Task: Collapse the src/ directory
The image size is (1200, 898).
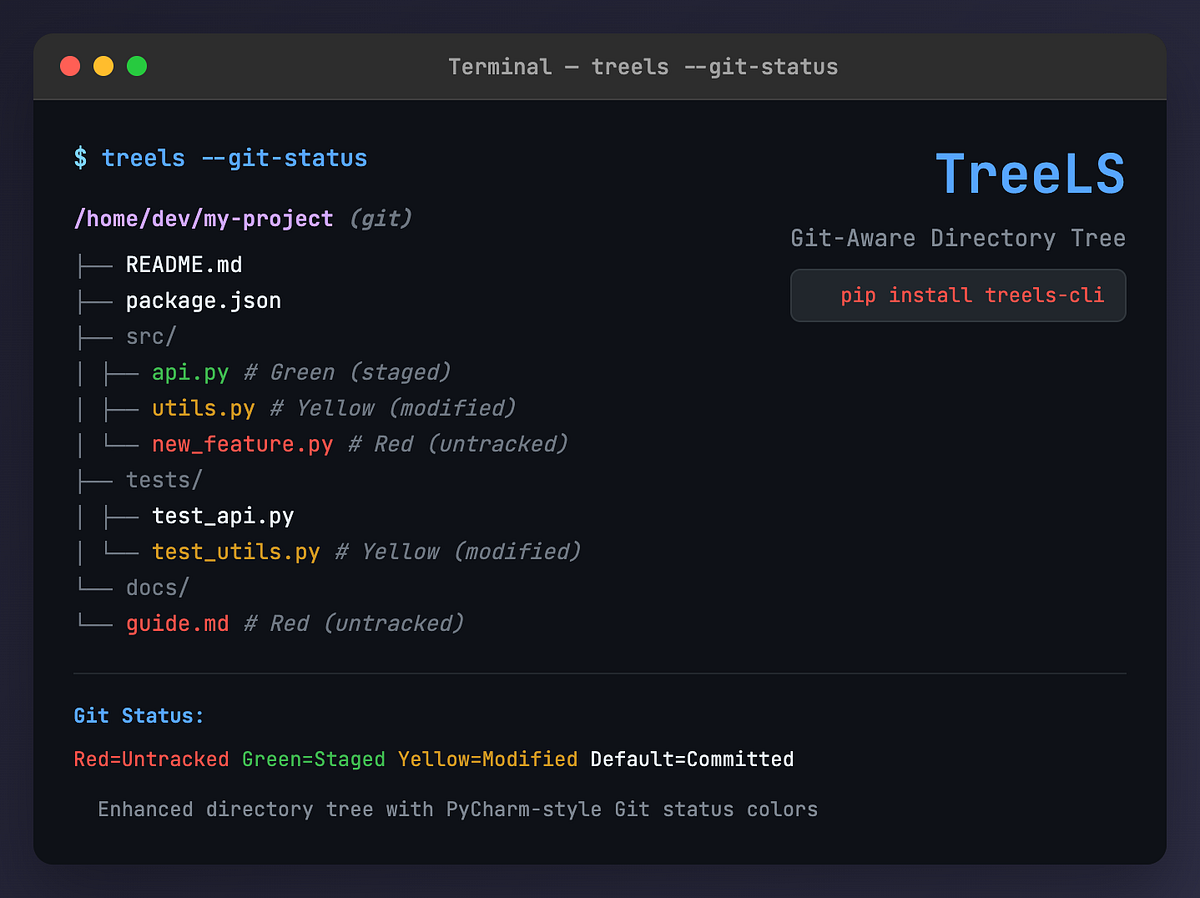Action: pyautogui.click(x=150, y=336)
